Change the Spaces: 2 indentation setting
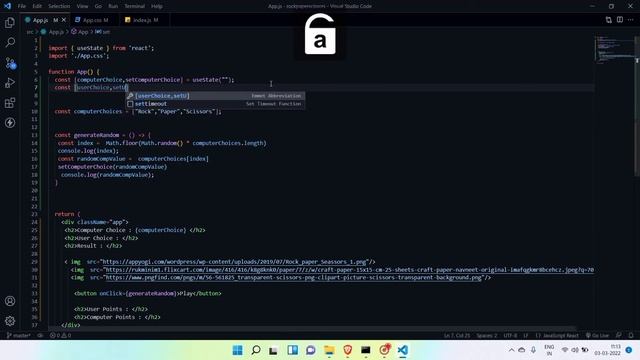Image resolution: width=640 pixels, height=360 pixels. [487, 336]
